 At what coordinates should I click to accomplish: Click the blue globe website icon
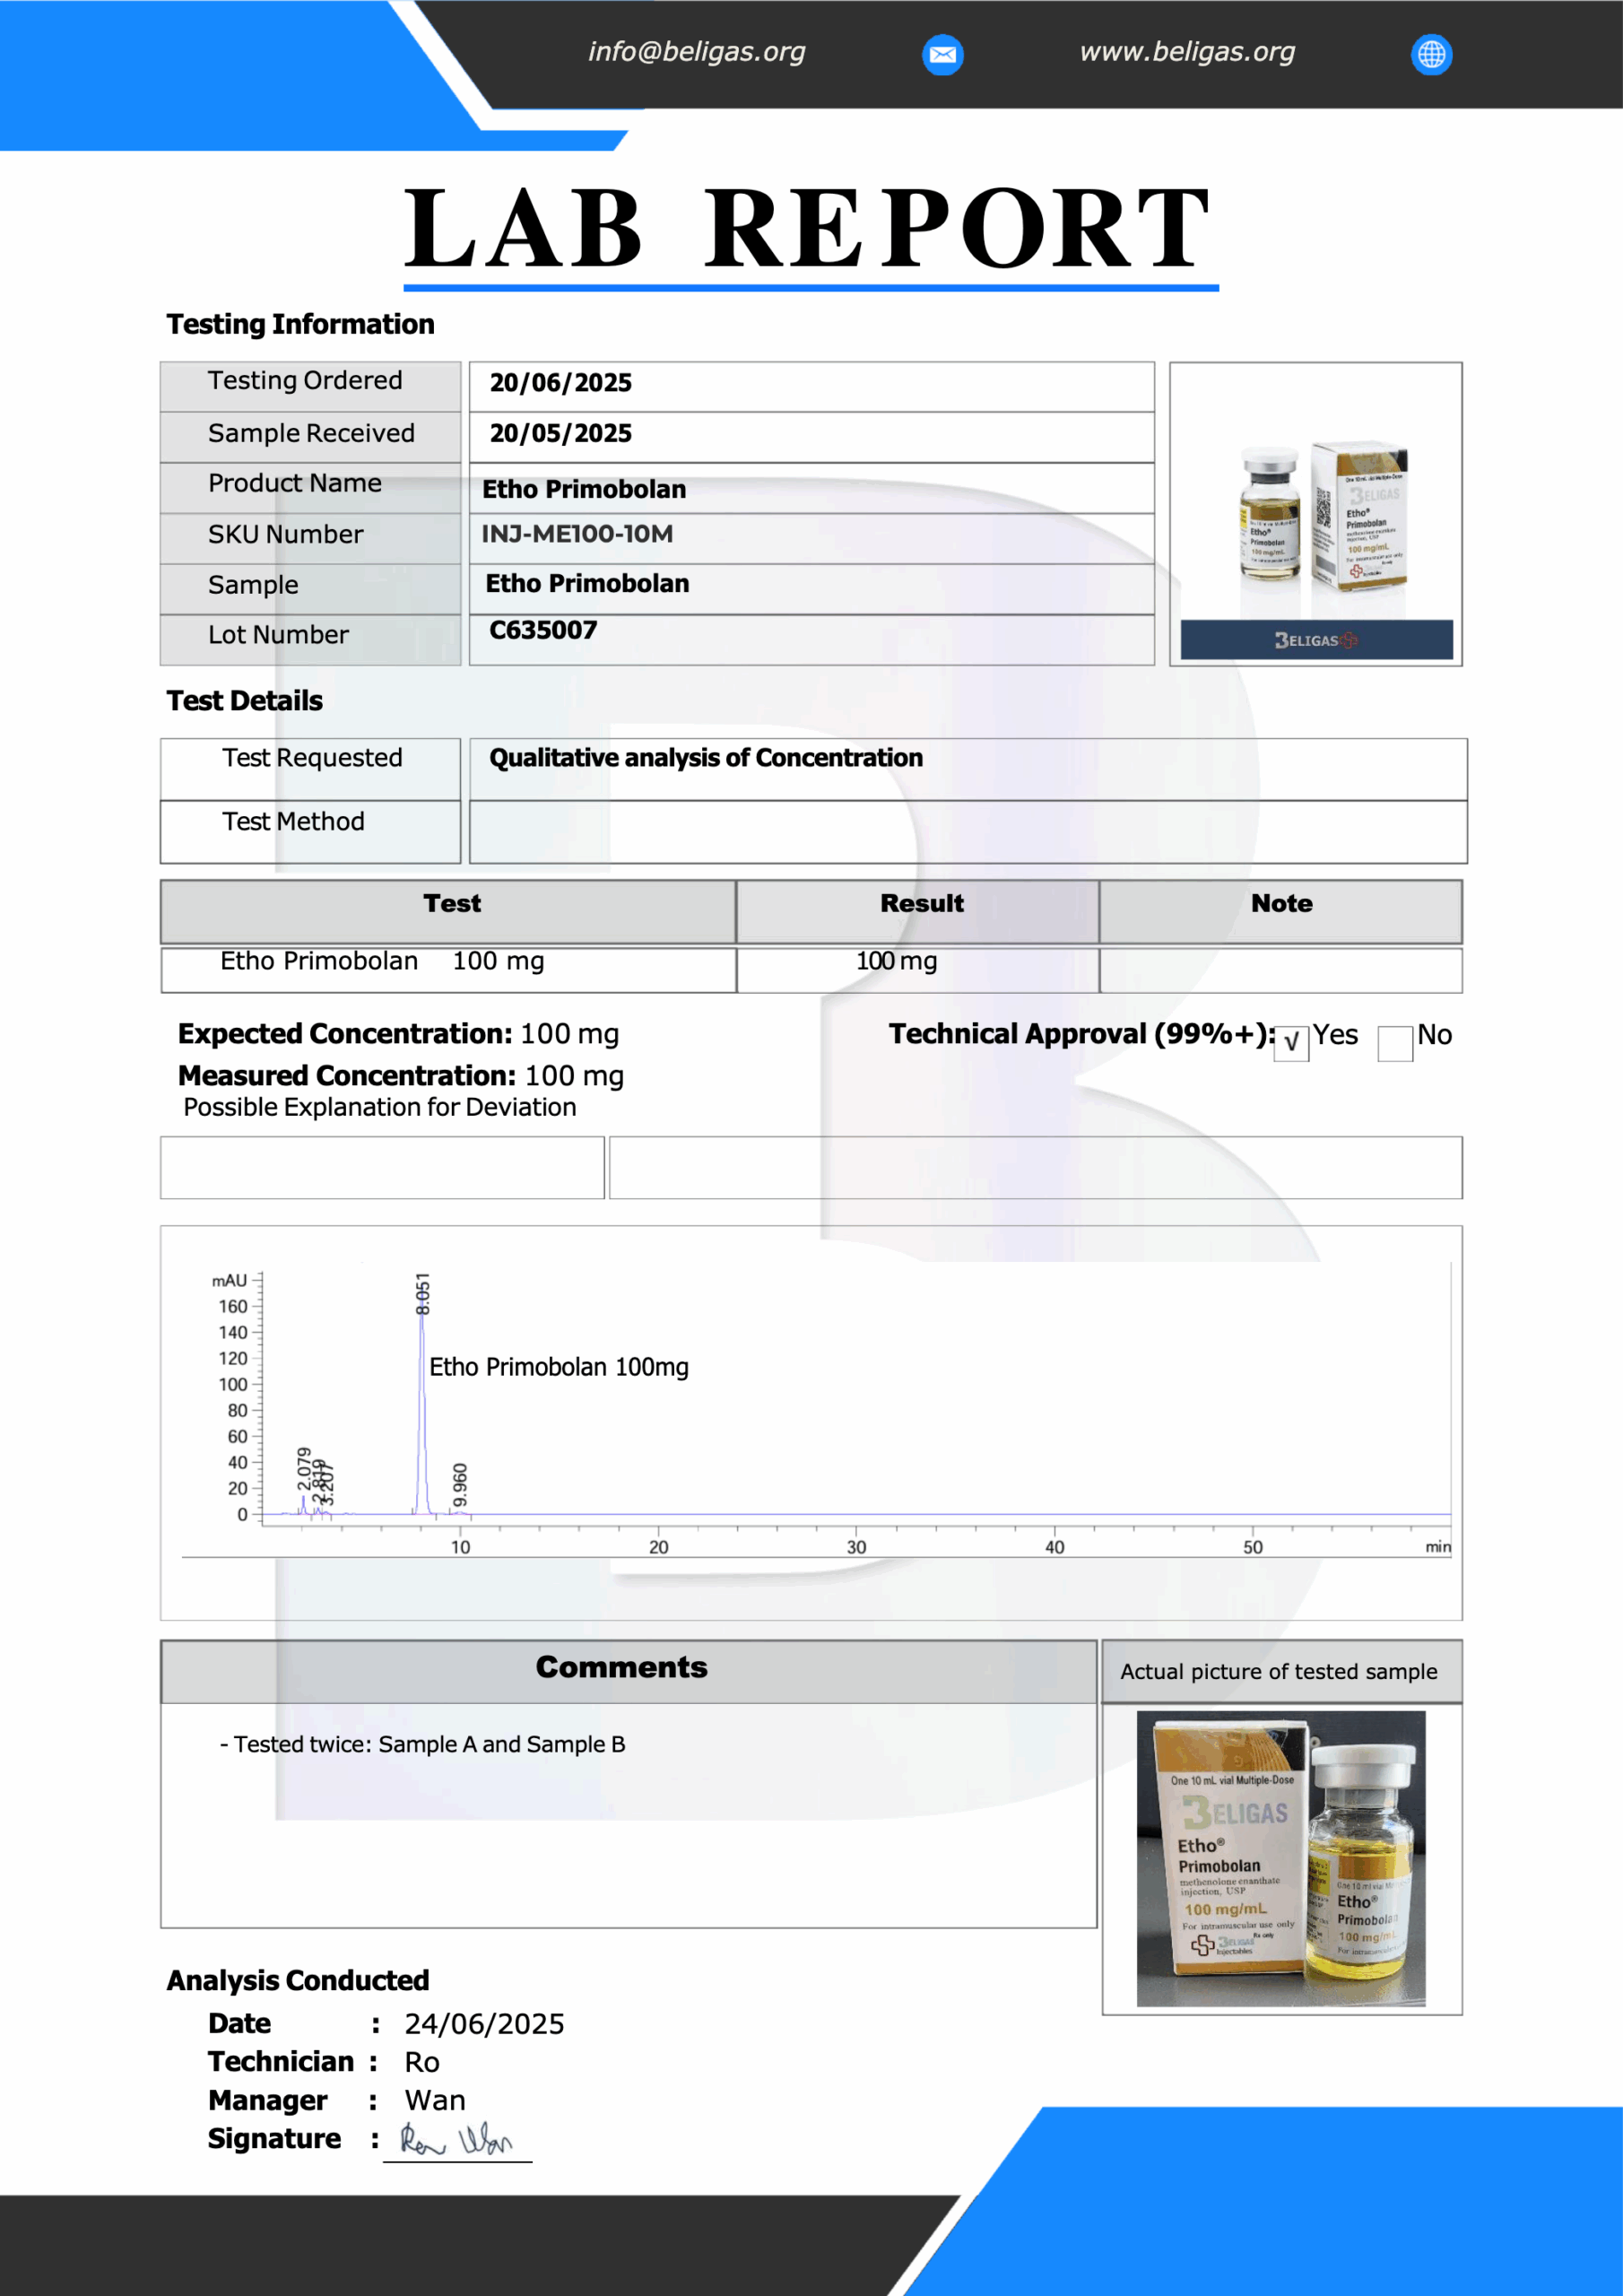coord(1431,54)
